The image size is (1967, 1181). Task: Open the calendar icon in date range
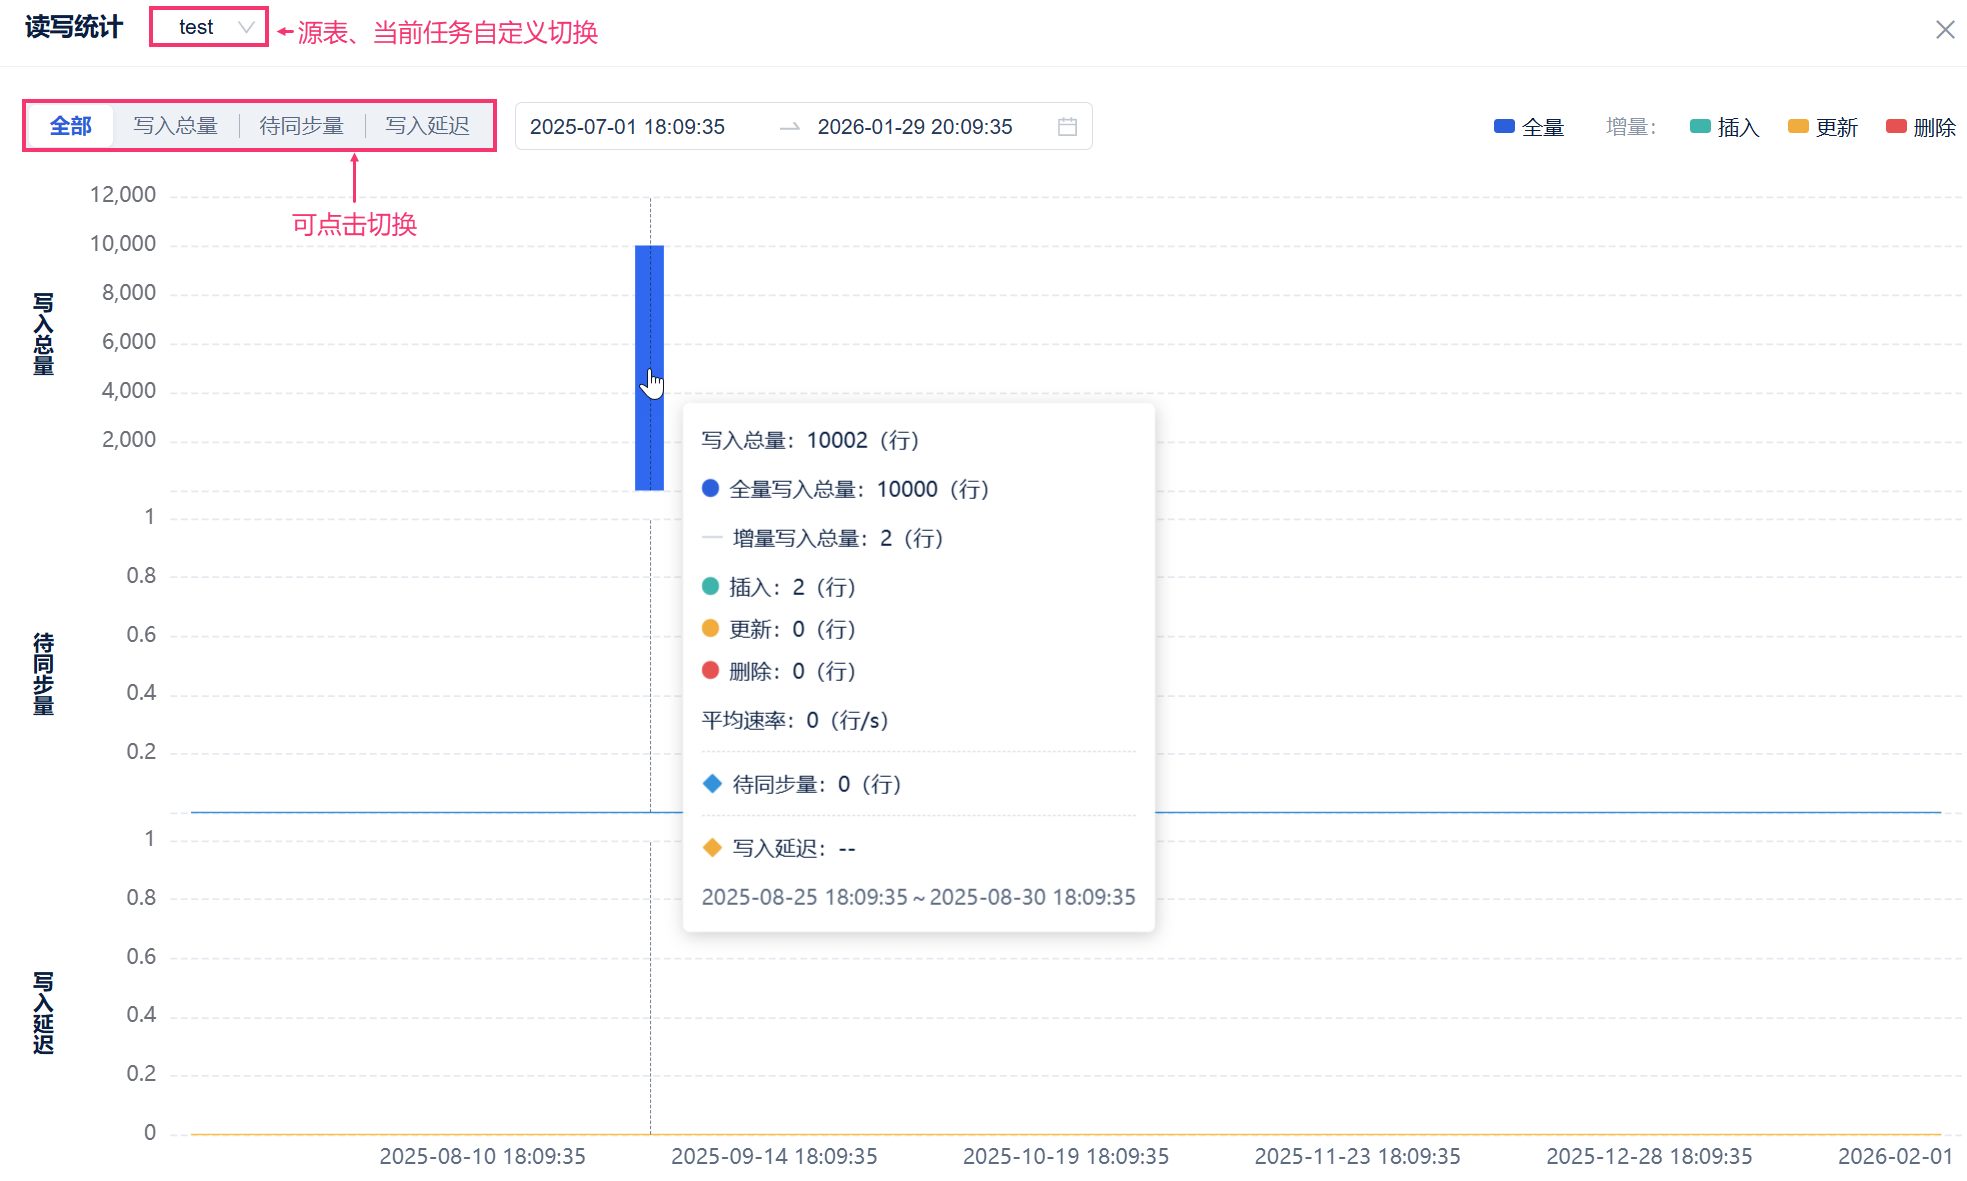click(1067, 127)
